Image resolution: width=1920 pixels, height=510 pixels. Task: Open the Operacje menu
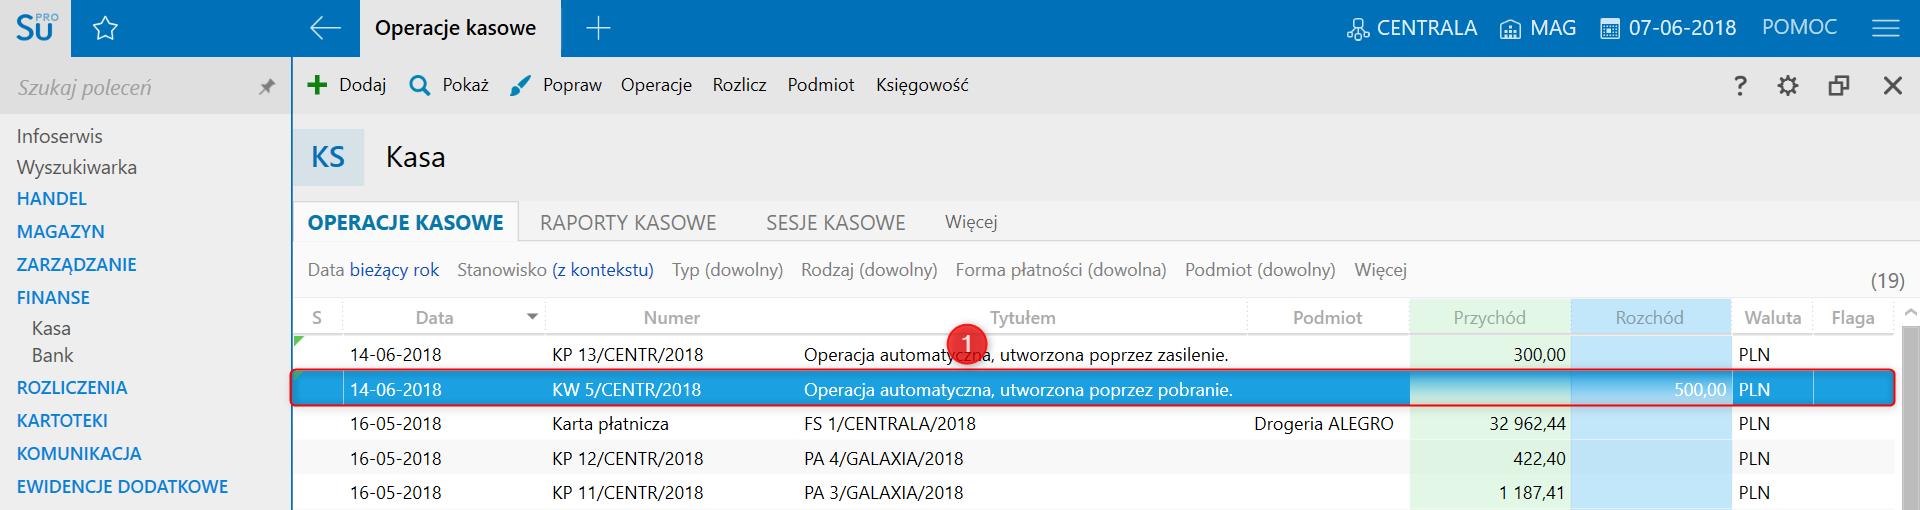click(x=656, y=86)
